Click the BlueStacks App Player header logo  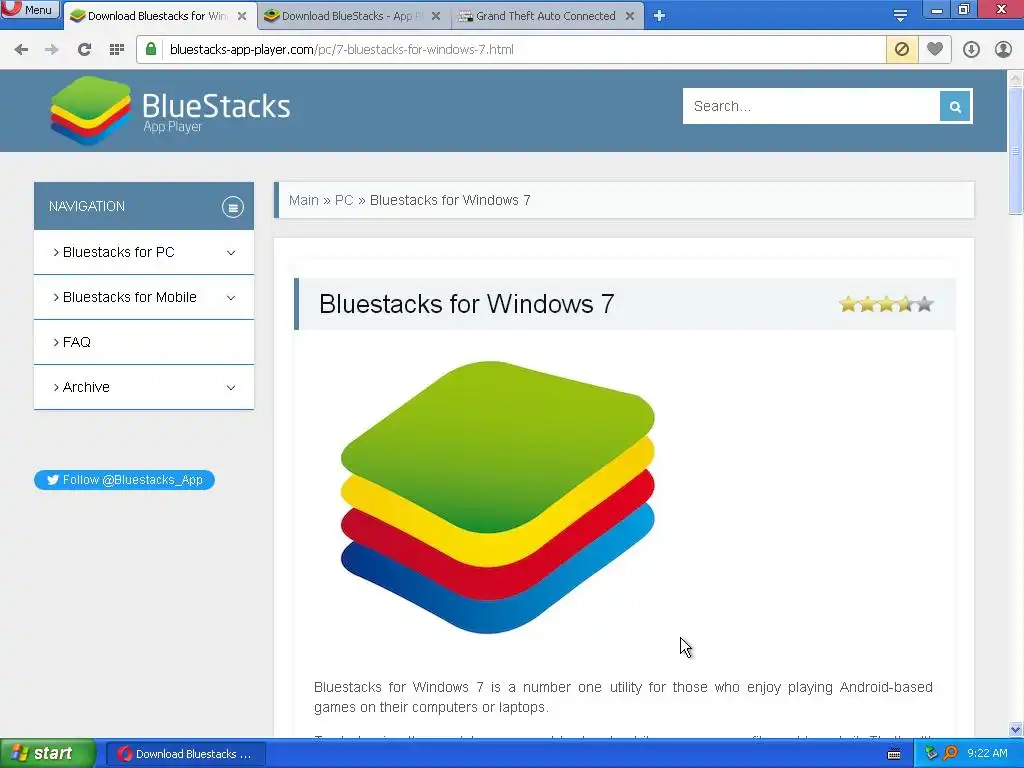pos(170,110)
